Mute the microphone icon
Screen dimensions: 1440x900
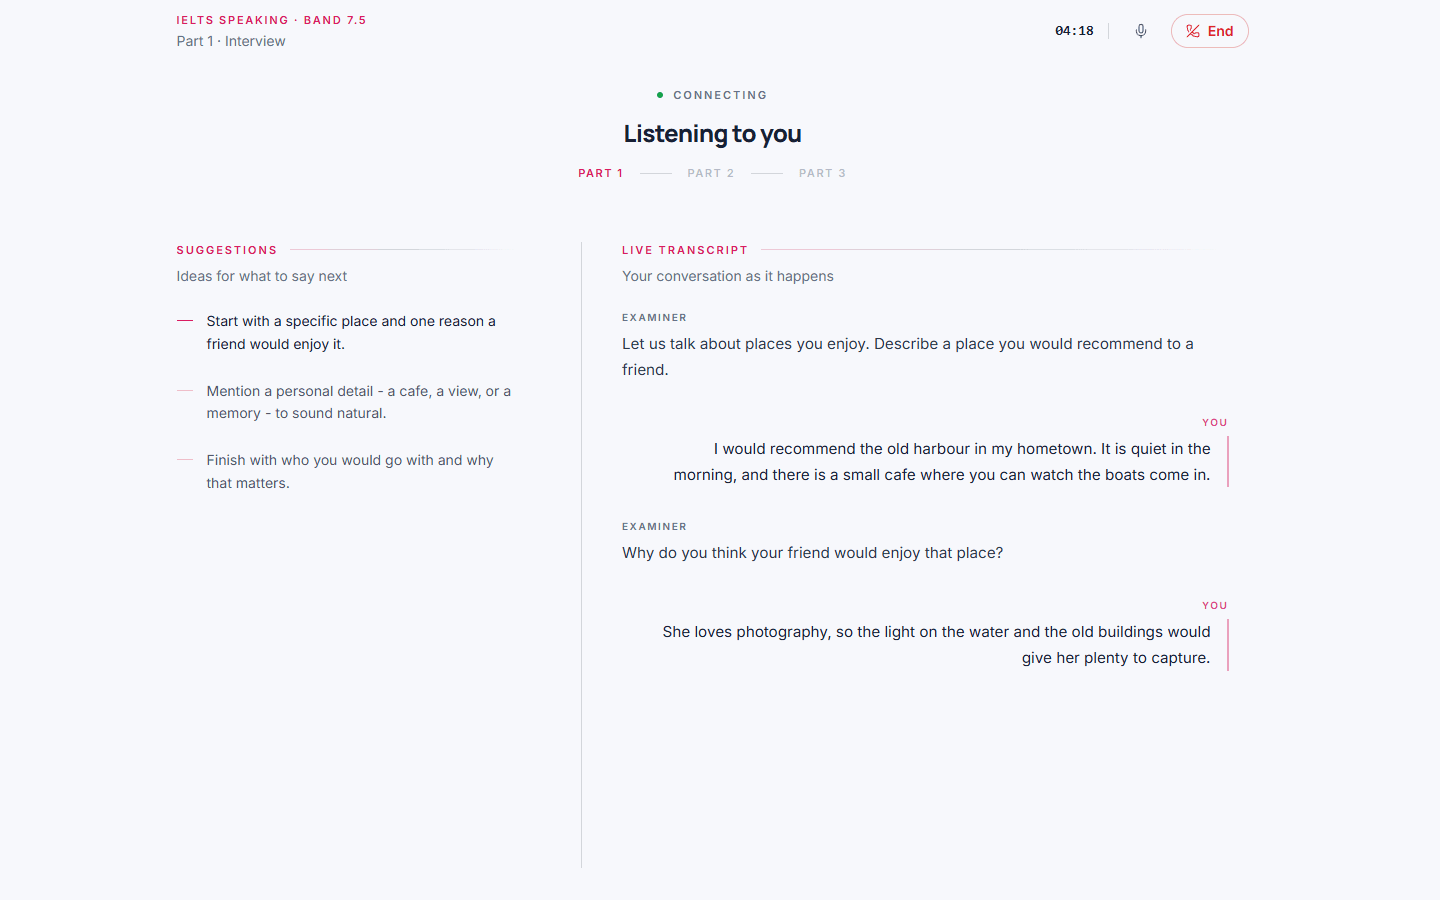(x=1141, y=31)
